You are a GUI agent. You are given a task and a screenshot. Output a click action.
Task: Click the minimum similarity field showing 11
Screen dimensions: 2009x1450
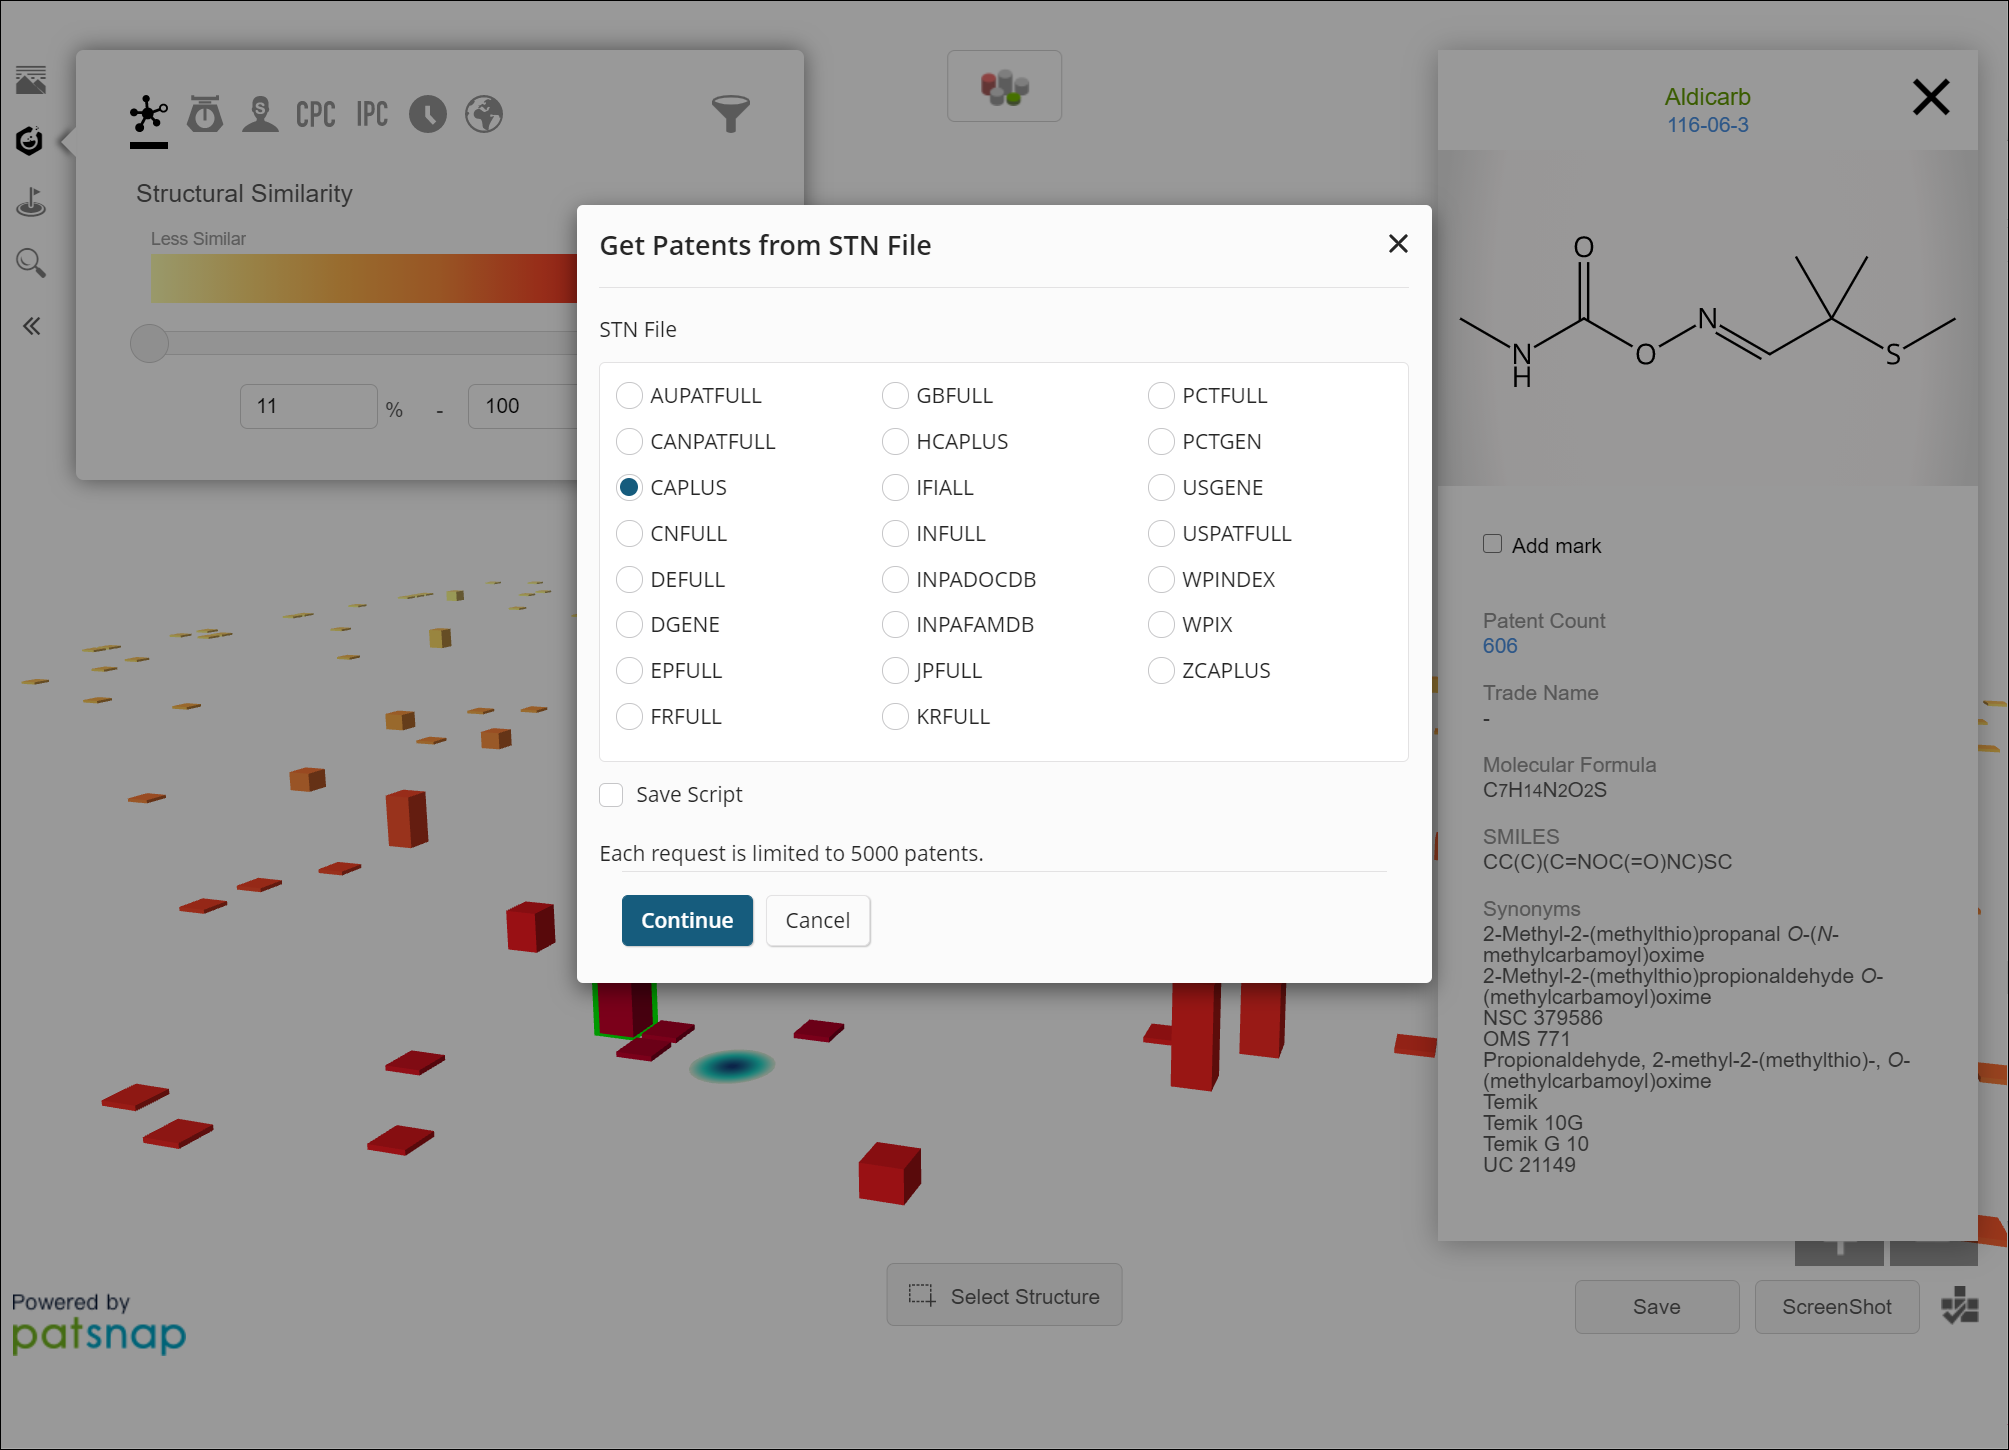coord(309,407)
